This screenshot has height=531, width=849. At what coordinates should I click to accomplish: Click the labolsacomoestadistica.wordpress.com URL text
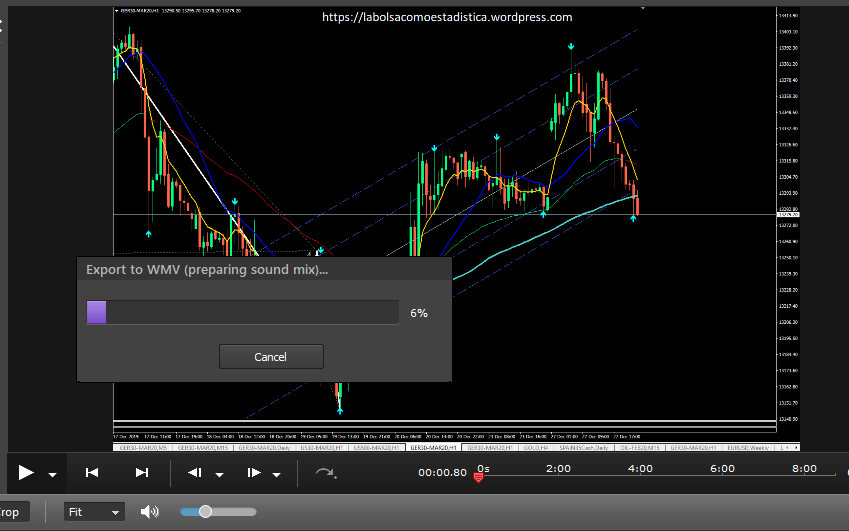pos(447,17)
